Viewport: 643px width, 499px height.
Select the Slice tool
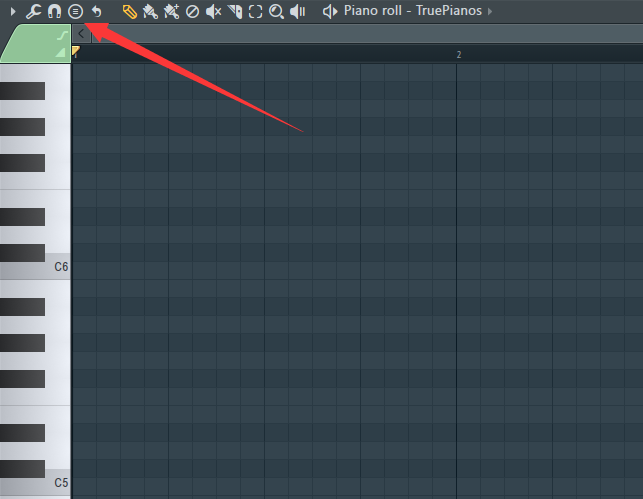235,11
